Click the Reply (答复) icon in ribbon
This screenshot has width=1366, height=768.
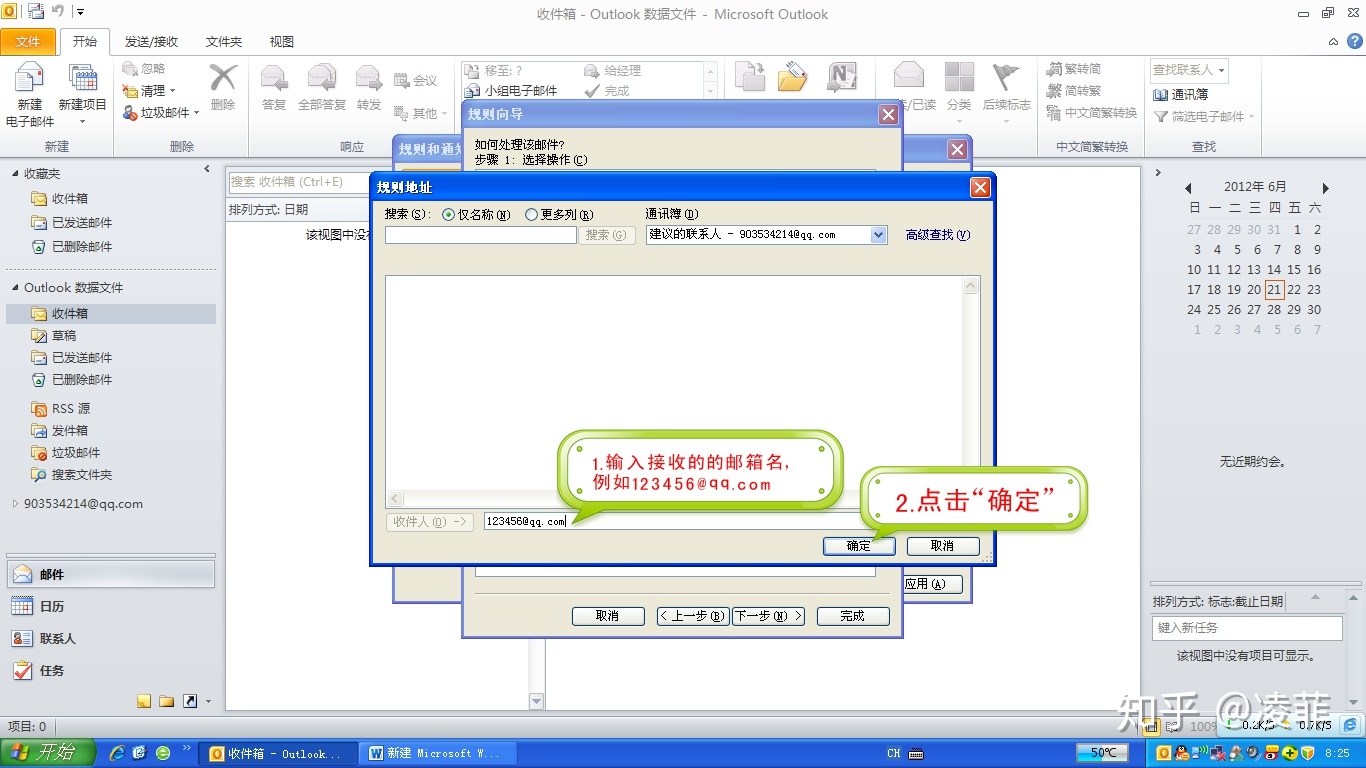pos(274,79)
